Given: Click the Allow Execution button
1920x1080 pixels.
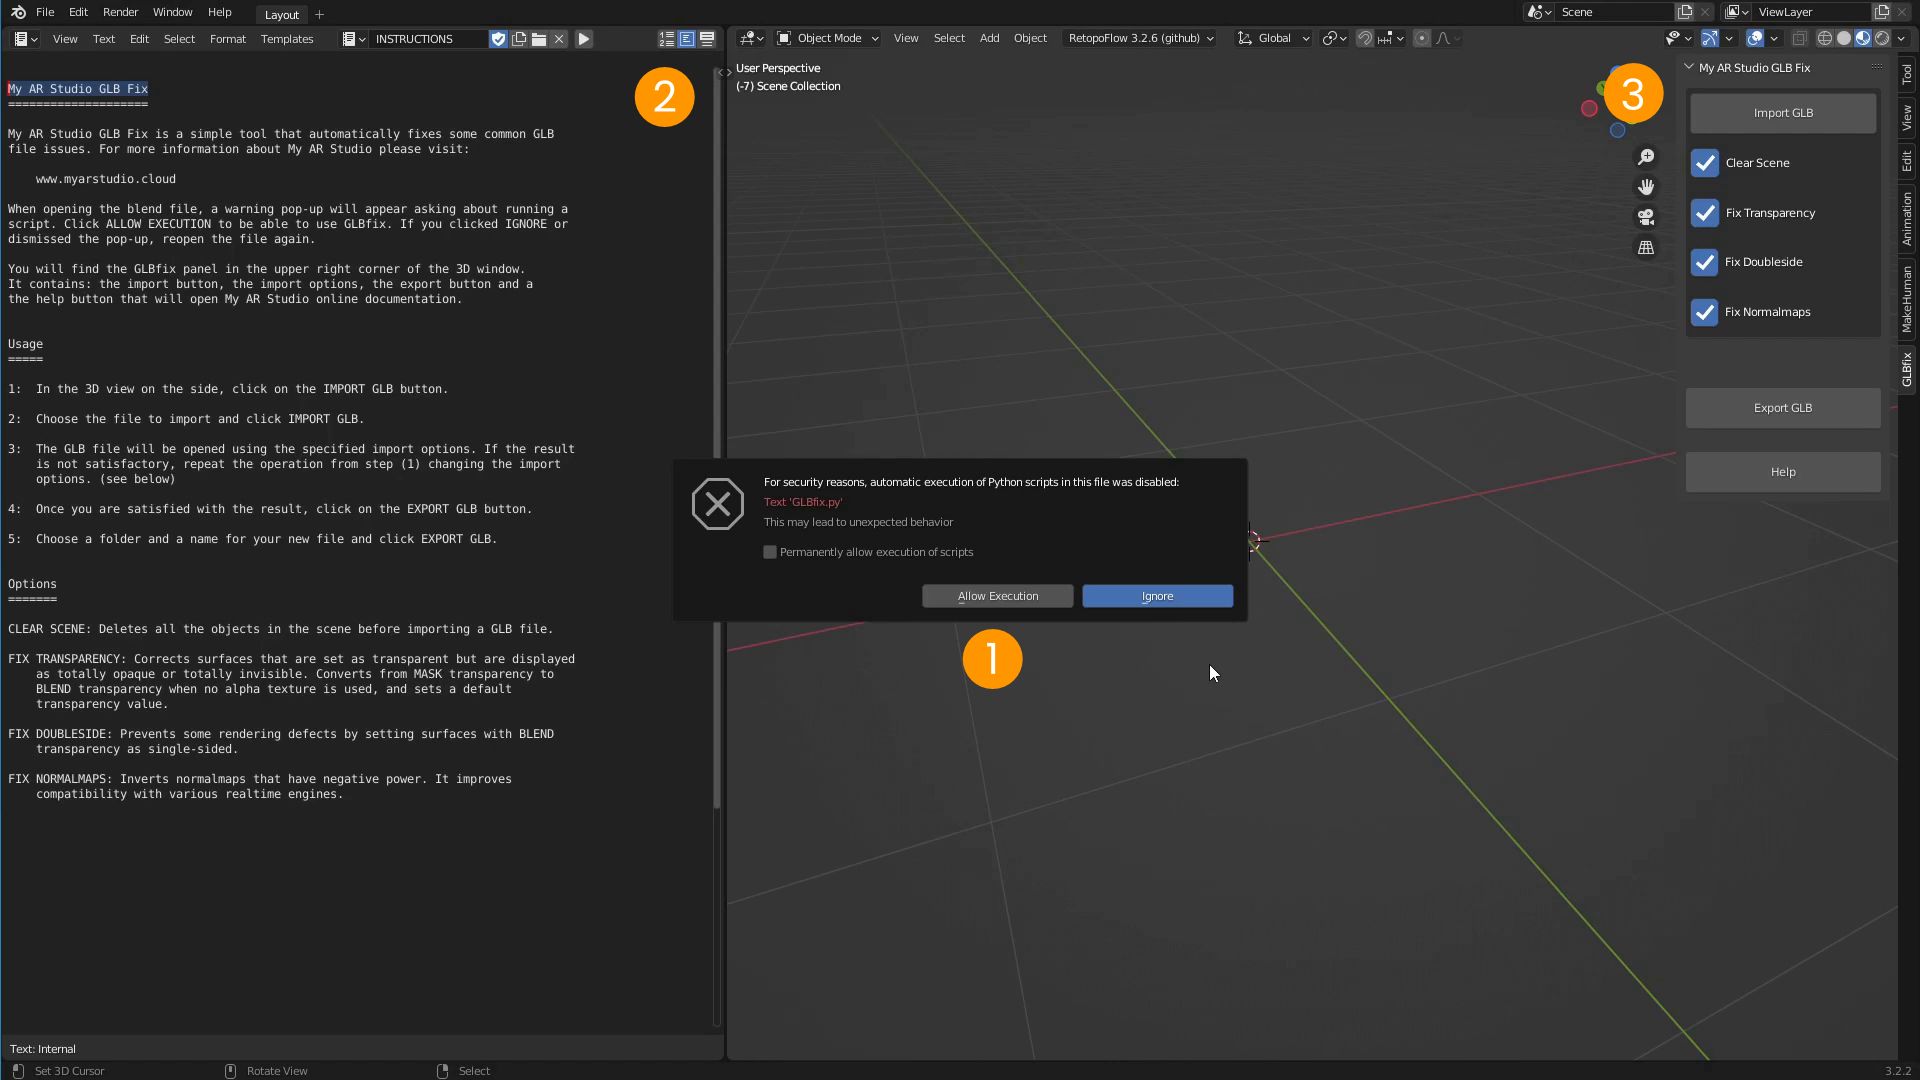Looking at the screenshot, I should point(997,595).
